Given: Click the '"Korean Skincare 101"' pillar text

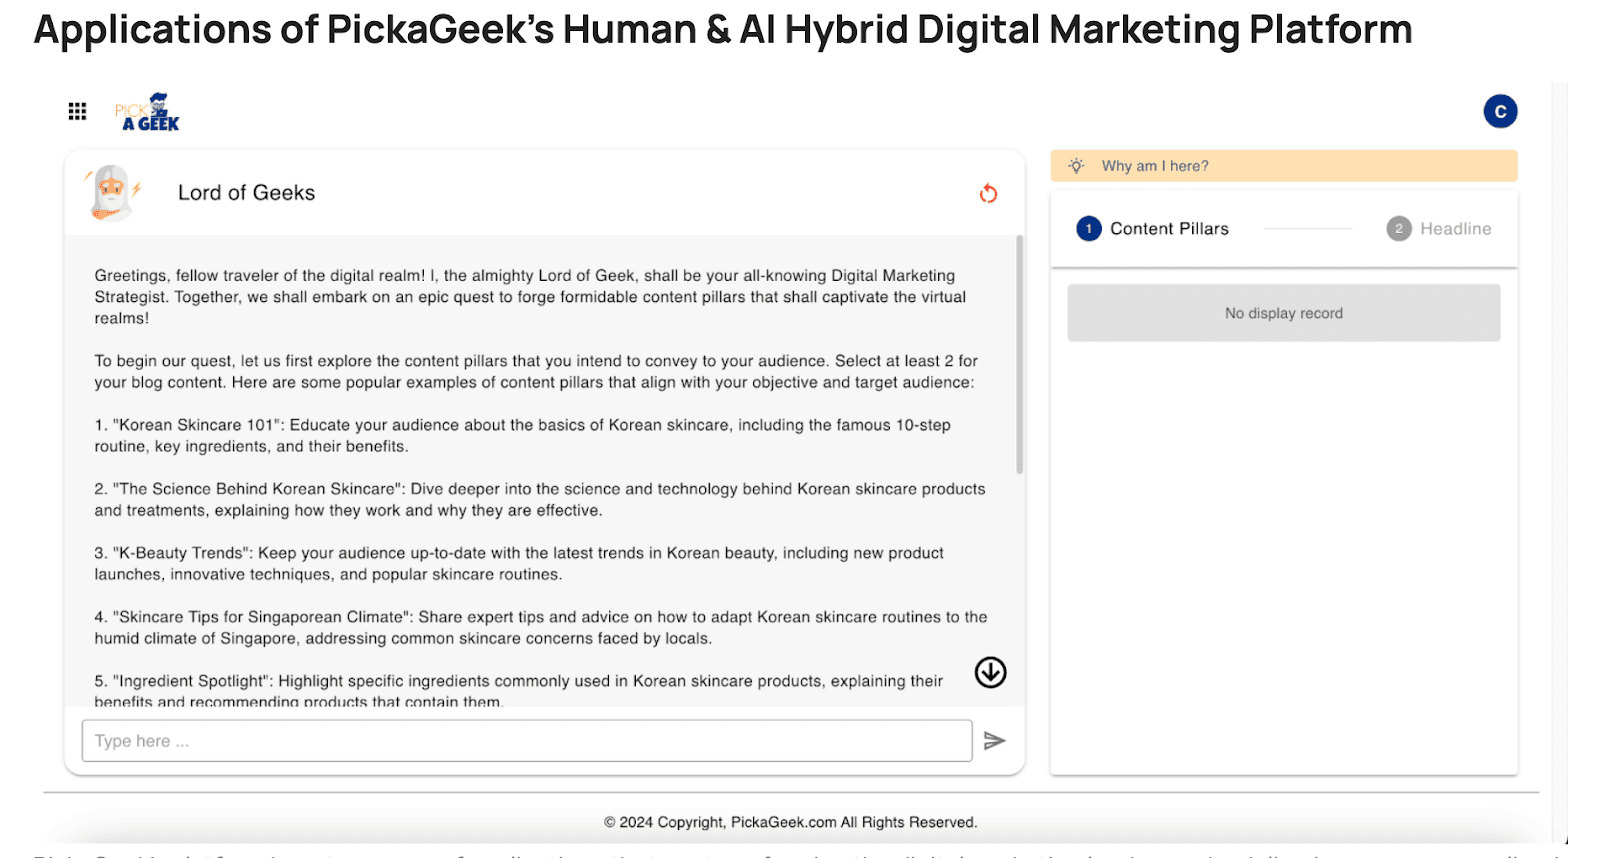Looking at the screenshot, I should 196,425.
